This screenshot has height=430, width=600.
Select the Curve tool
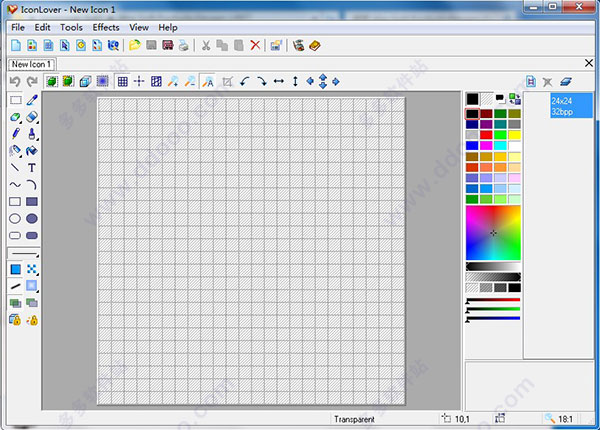click(15, 185)
